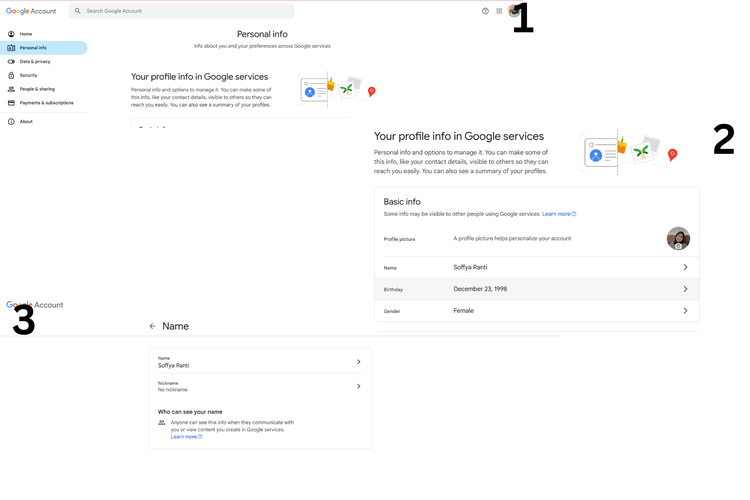Click the Payments & subscriptions card icon

11,103
